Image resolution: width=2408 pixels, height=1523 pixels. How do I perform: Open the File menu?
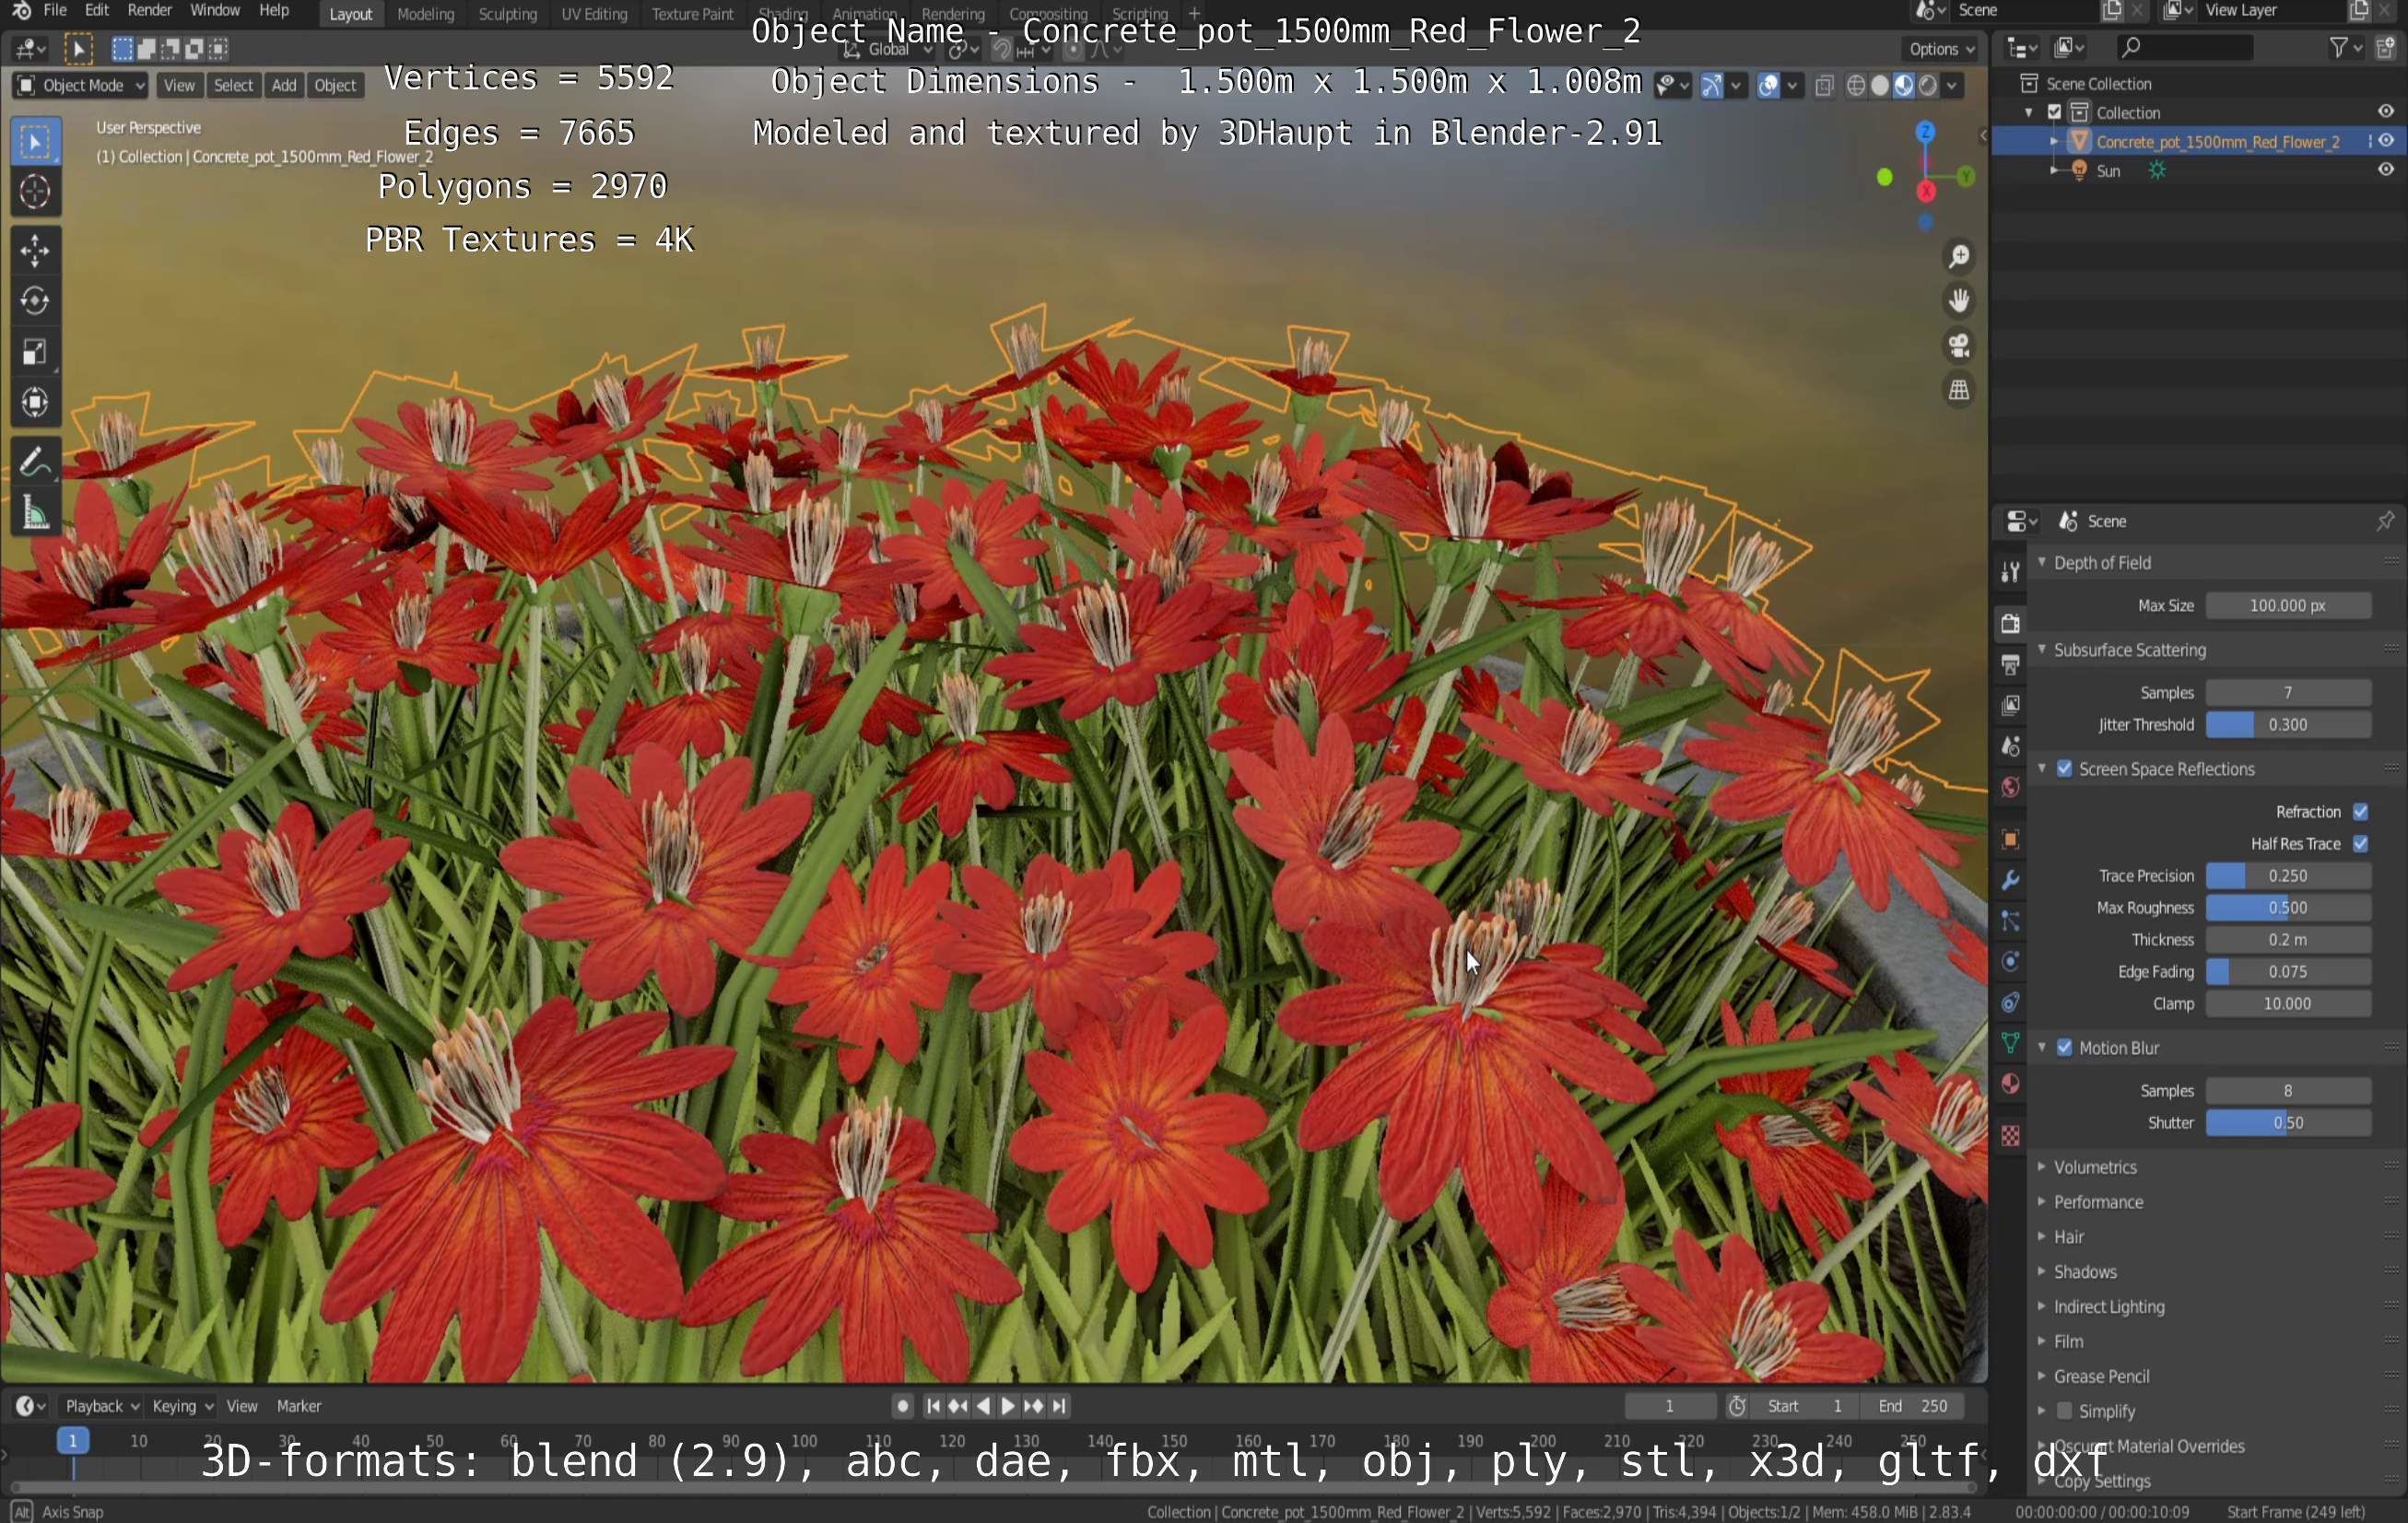click(55, 11)
